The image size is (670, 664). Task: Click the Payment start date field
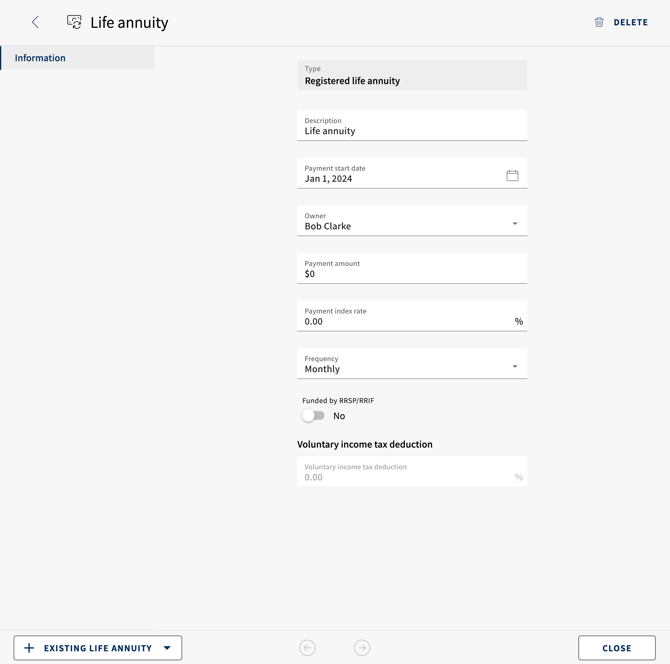pyautogui.click(x=412, y=173)
